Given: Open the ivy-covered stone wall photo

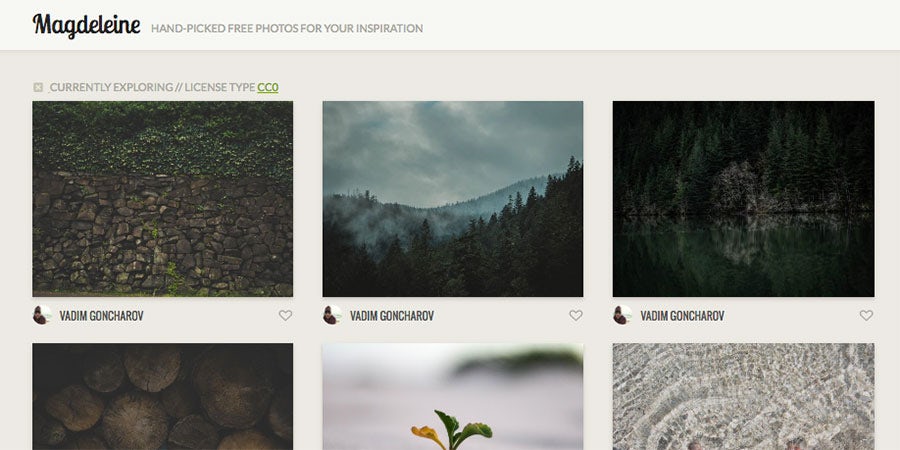Looking at the screenshot, I should 162,199.
